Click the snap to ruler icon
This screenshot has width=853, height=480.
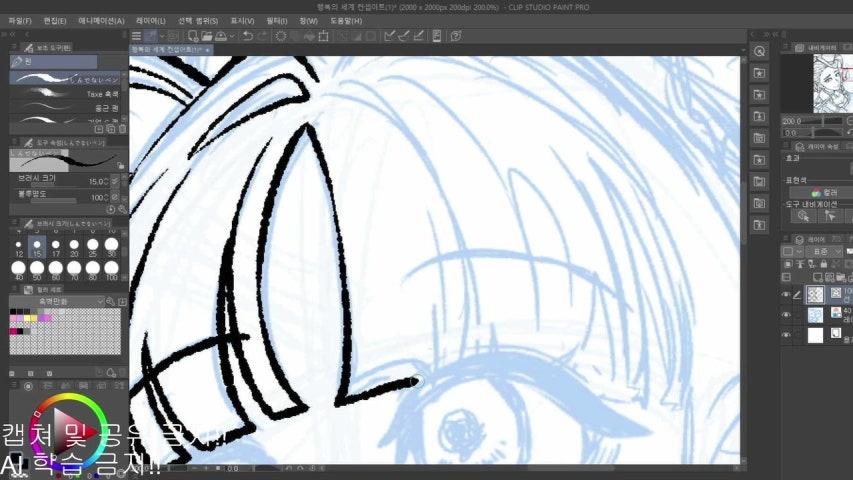(390, 36)
